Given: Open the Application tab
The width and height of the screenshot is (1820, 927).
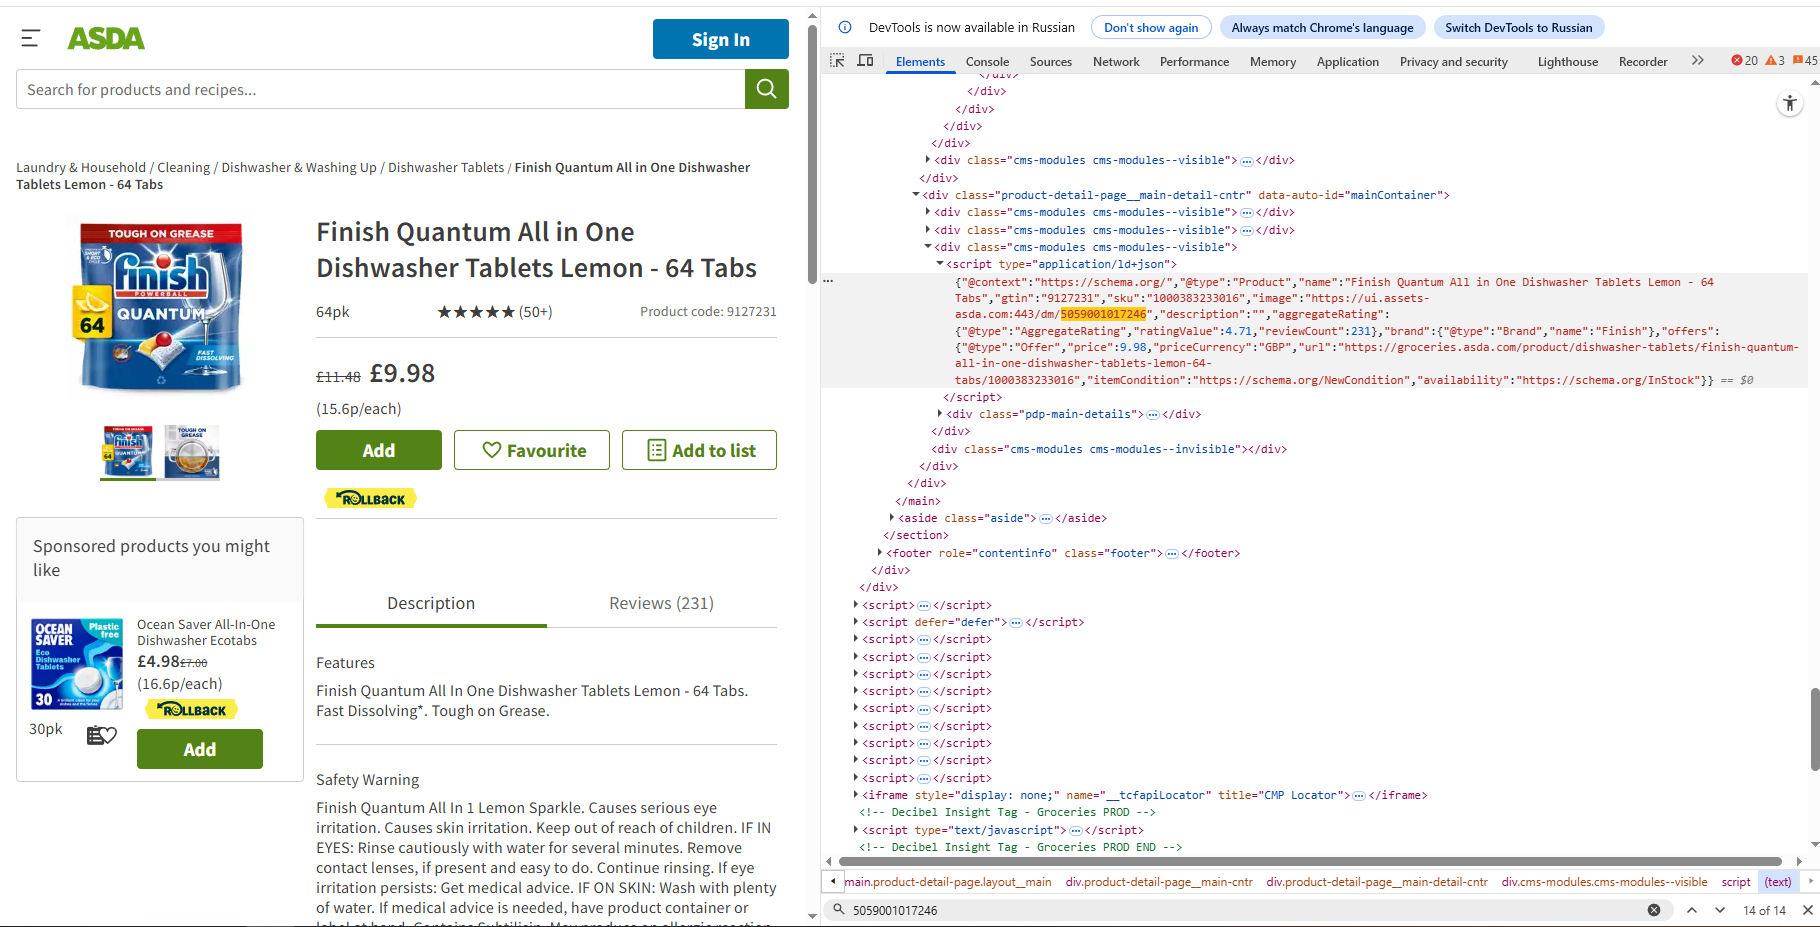Looking at the screenshot, I should click(1348, 62).
